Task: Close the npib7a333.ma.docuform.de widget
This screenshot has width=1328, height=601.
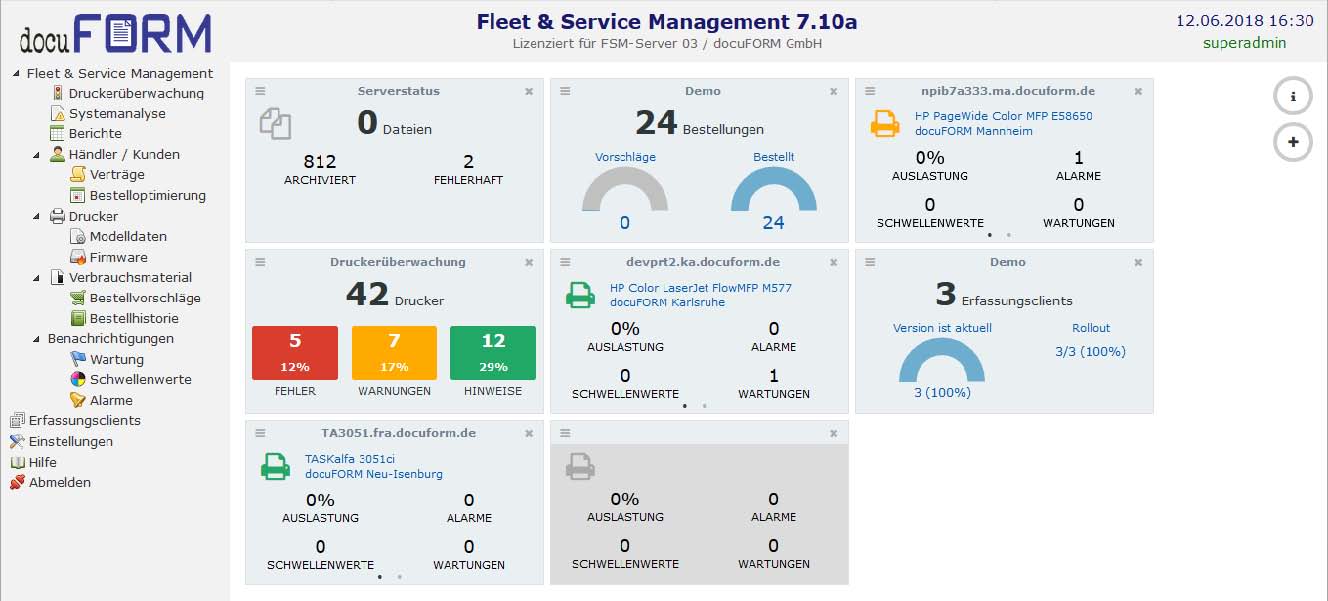Action: tap(1138, 91)
